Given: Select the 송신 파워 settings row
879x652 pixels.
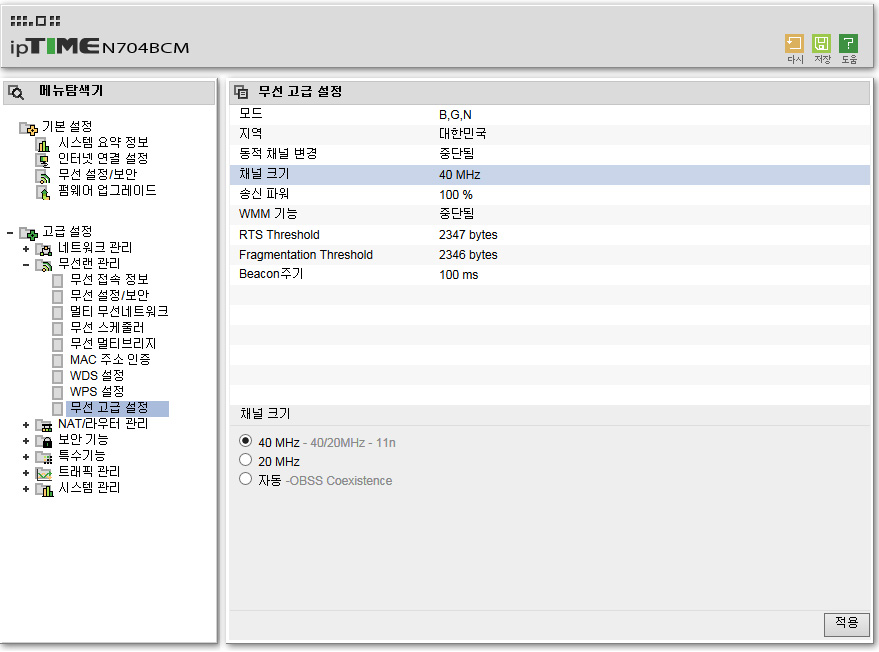Looking at the screenshot, I should coord(549,194).
